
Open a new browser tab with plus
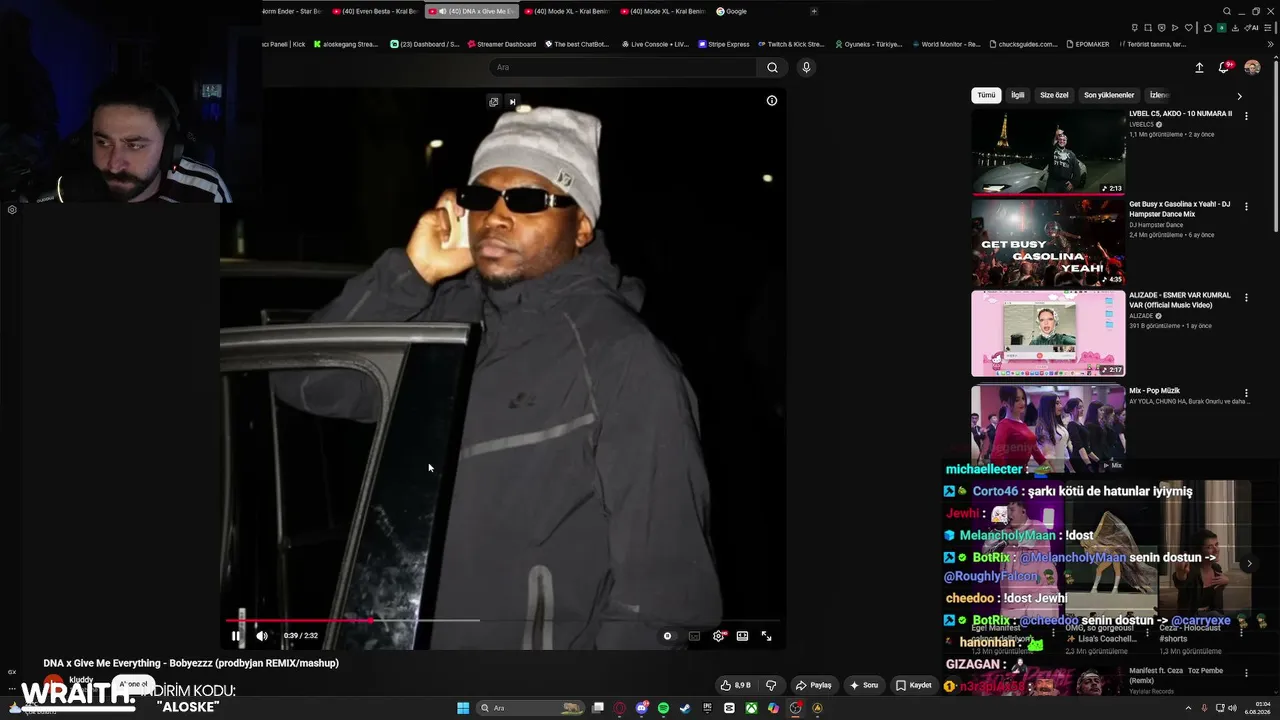(x=814, y=11)
